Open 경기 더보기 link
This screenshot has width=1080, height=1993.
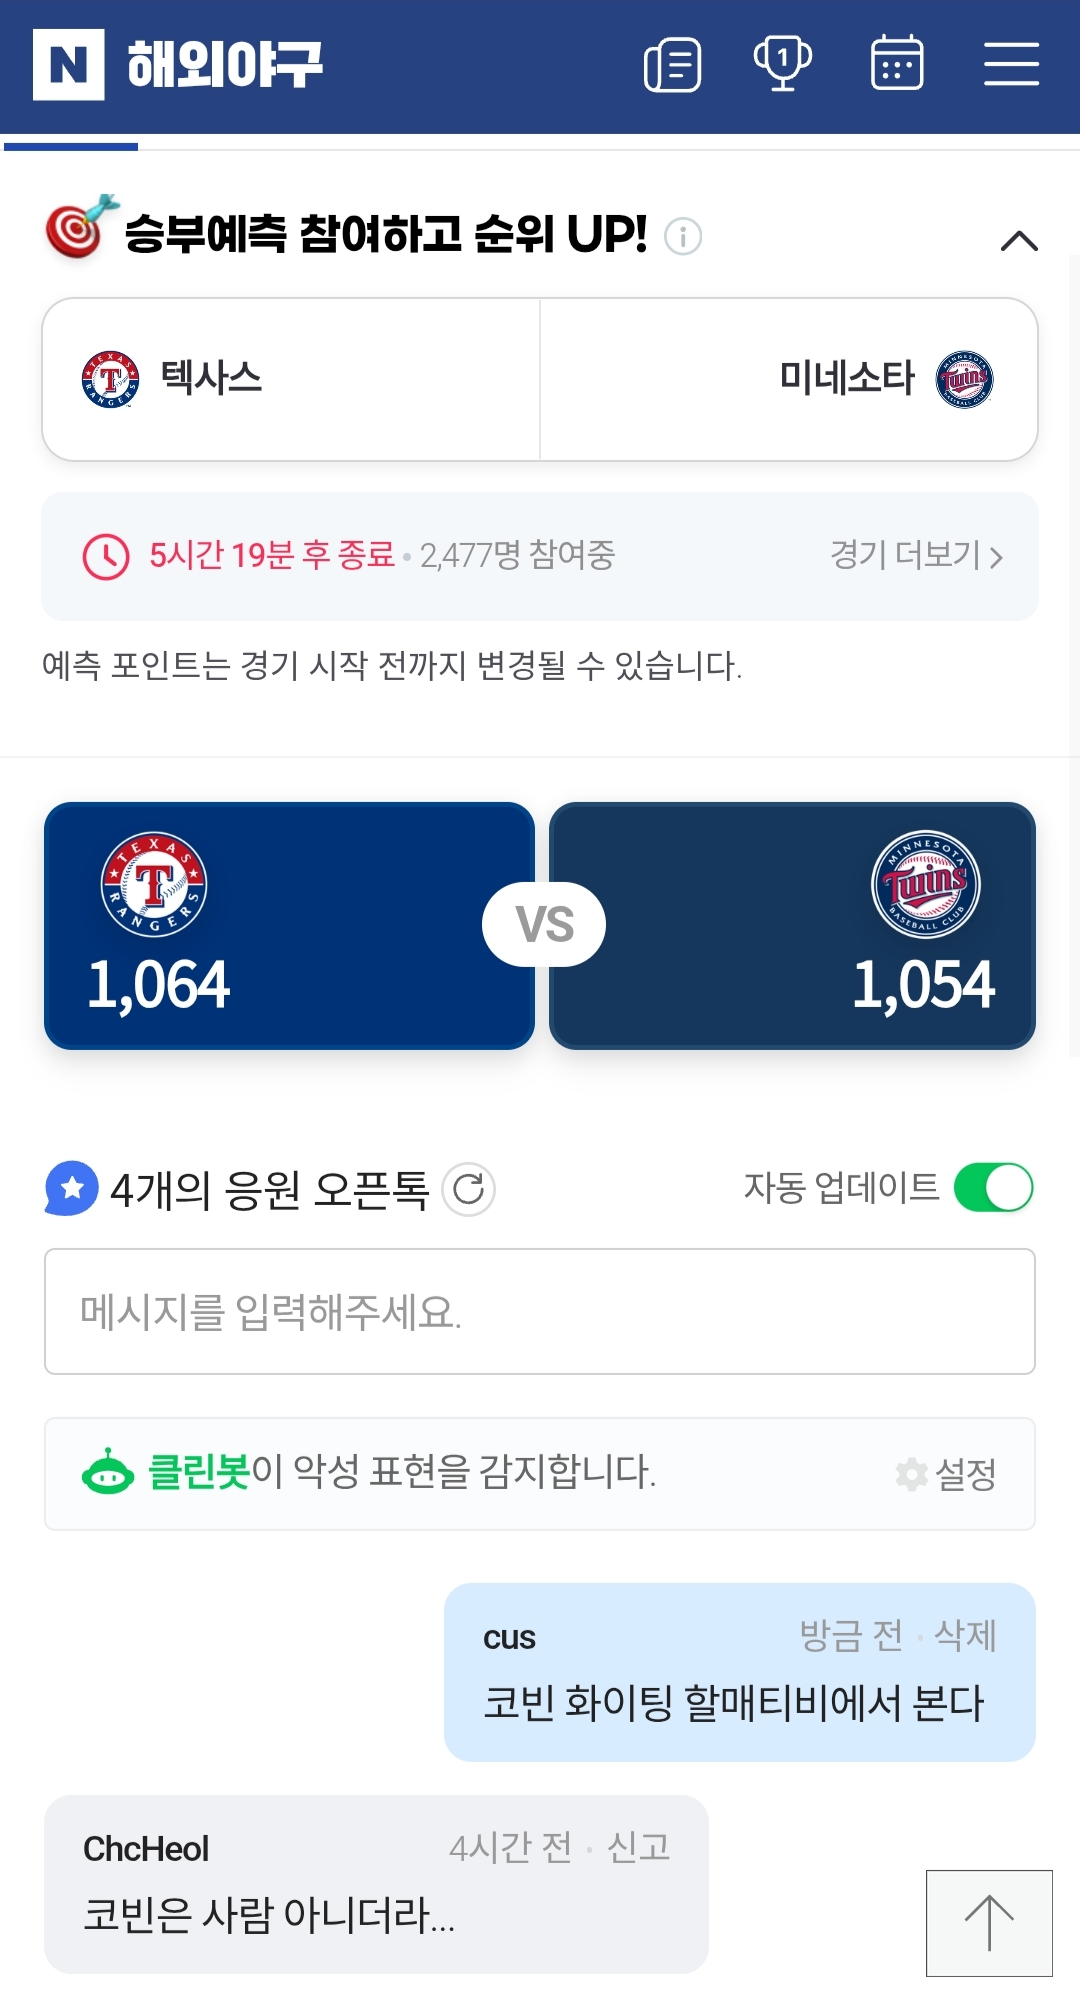(916, 556)
